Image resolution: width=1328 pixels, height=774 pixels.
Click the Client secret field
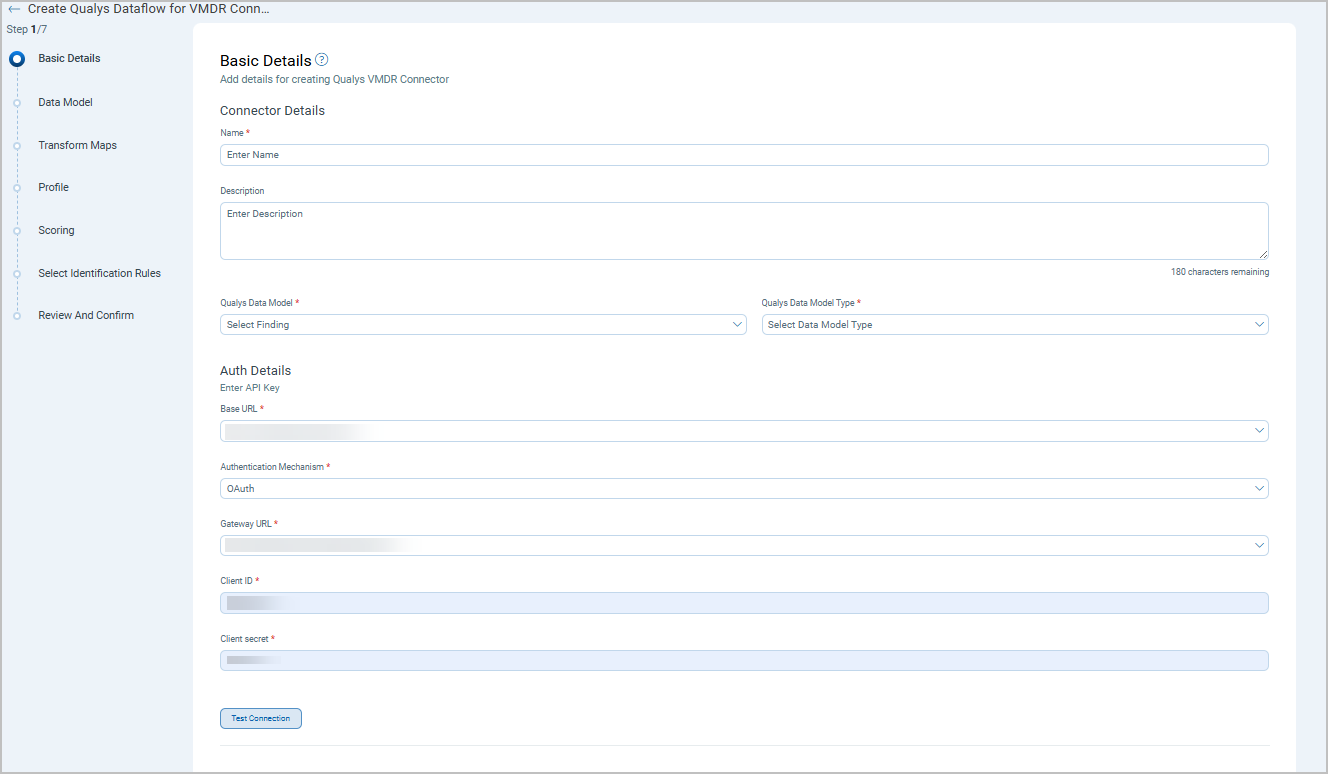coord(744,660)
